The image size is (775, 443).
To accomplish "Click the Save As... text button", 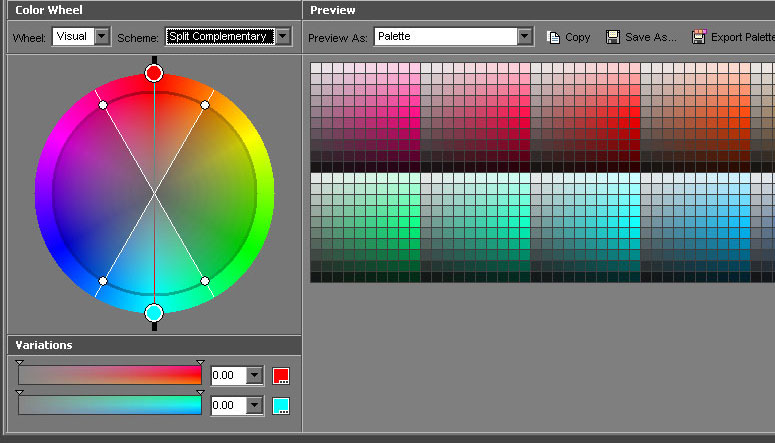I will [x=650, y=37].
